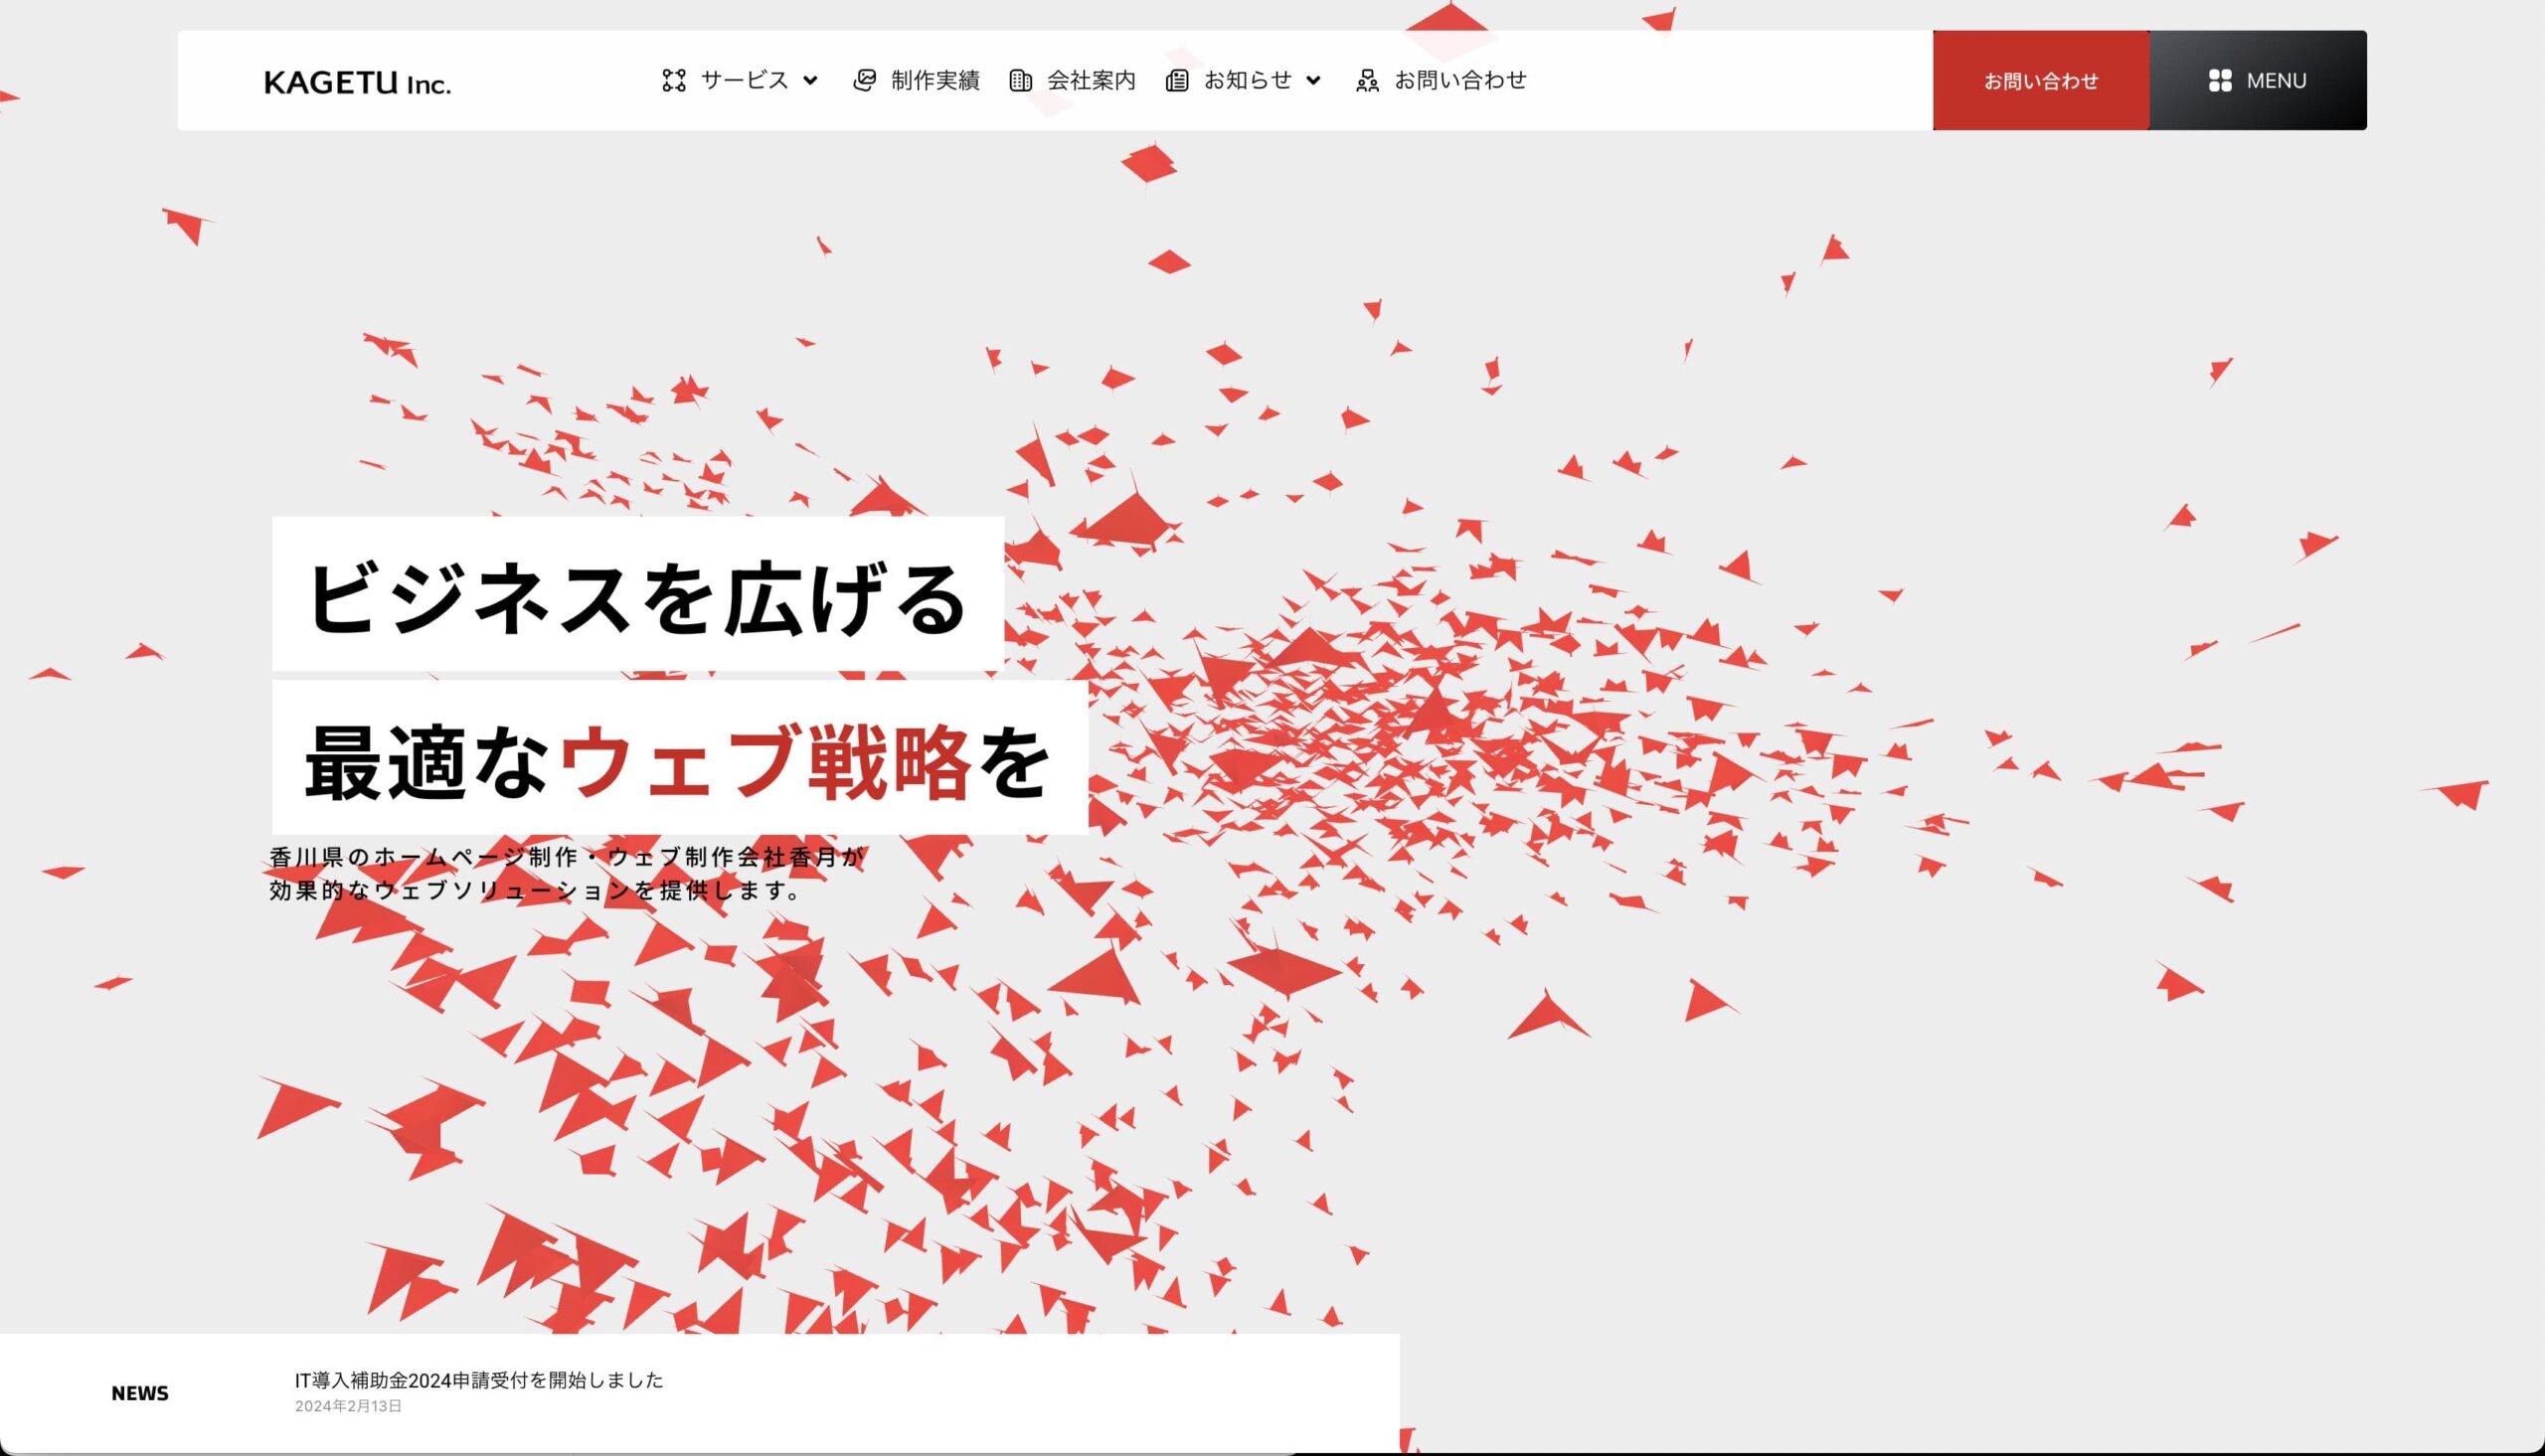The width and height of the screenshot is (2545, 1456).
Task: Select the お知らせ nav label
Action: pyautogui.click(x=1247, y=80)
